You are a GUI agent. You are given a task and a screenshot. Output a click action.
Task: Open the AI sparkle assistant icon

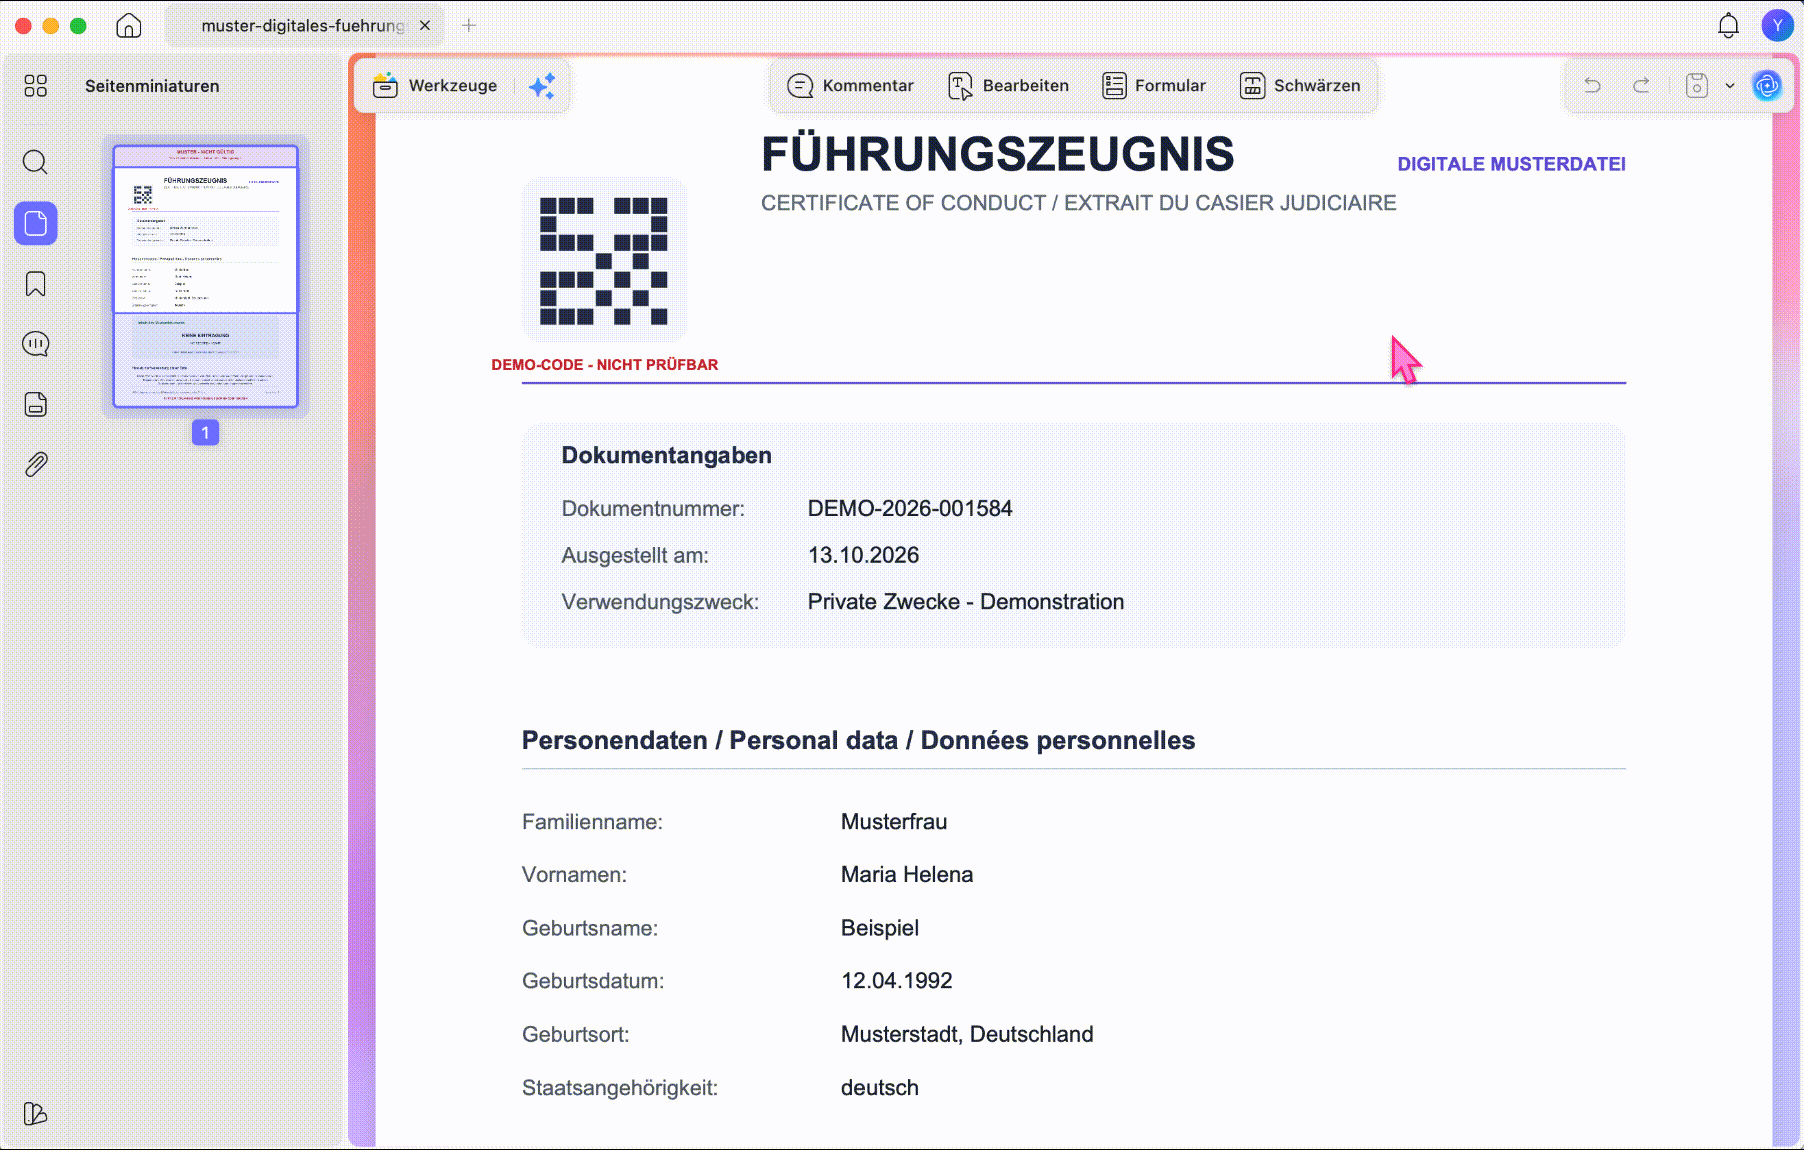(x=542, y=86)
